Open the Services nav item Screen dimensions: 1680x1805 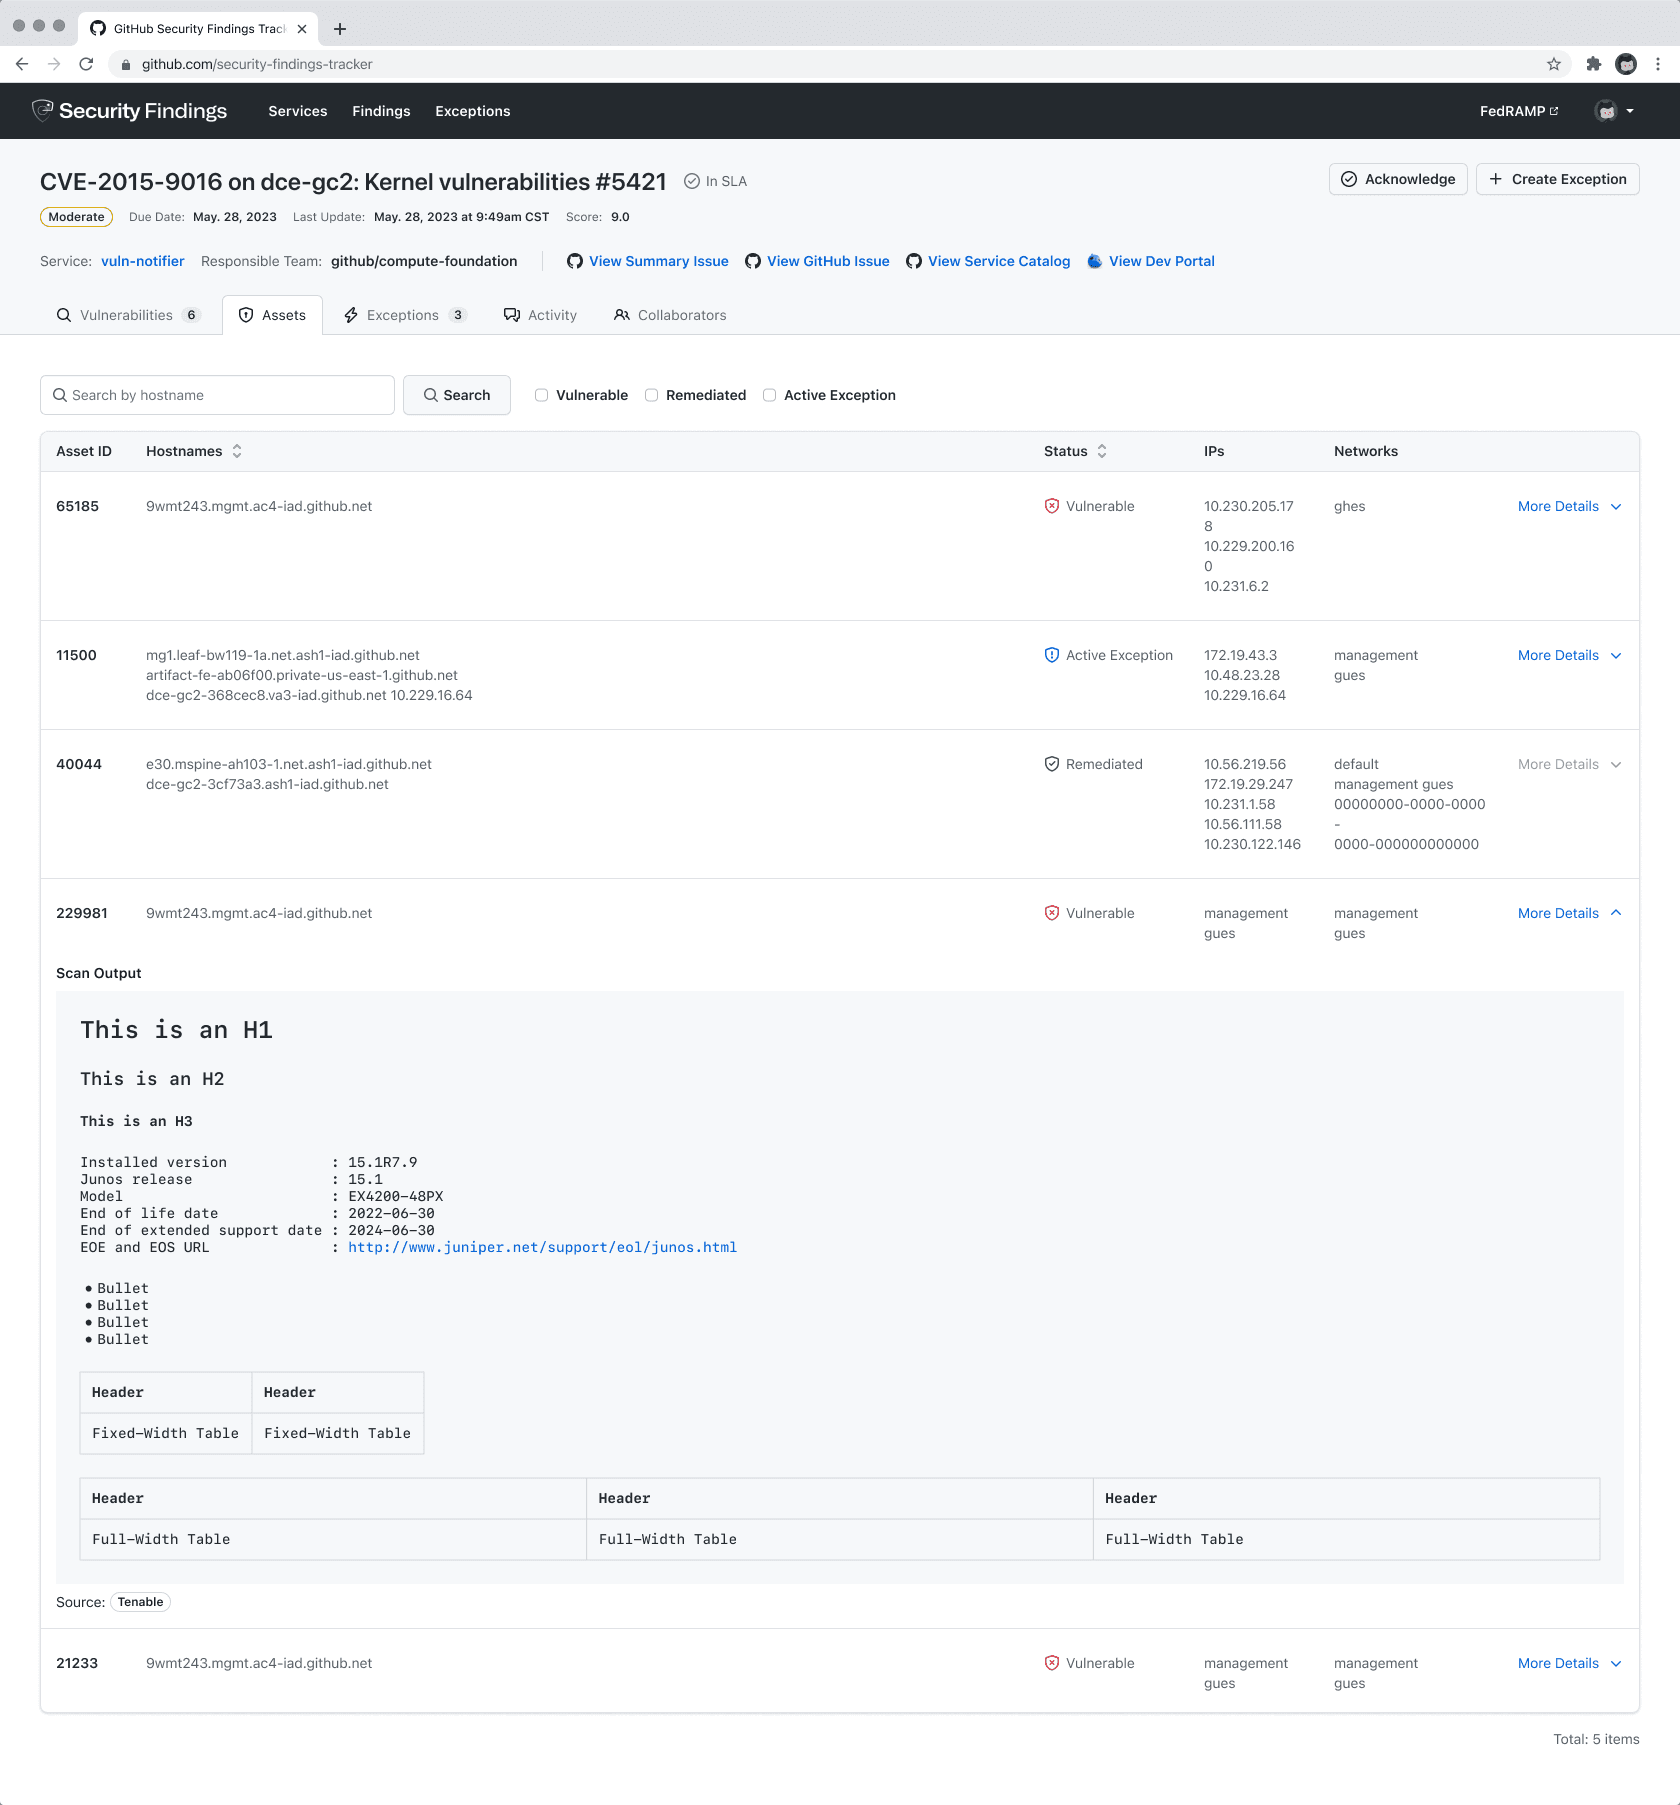coord(298,111)
